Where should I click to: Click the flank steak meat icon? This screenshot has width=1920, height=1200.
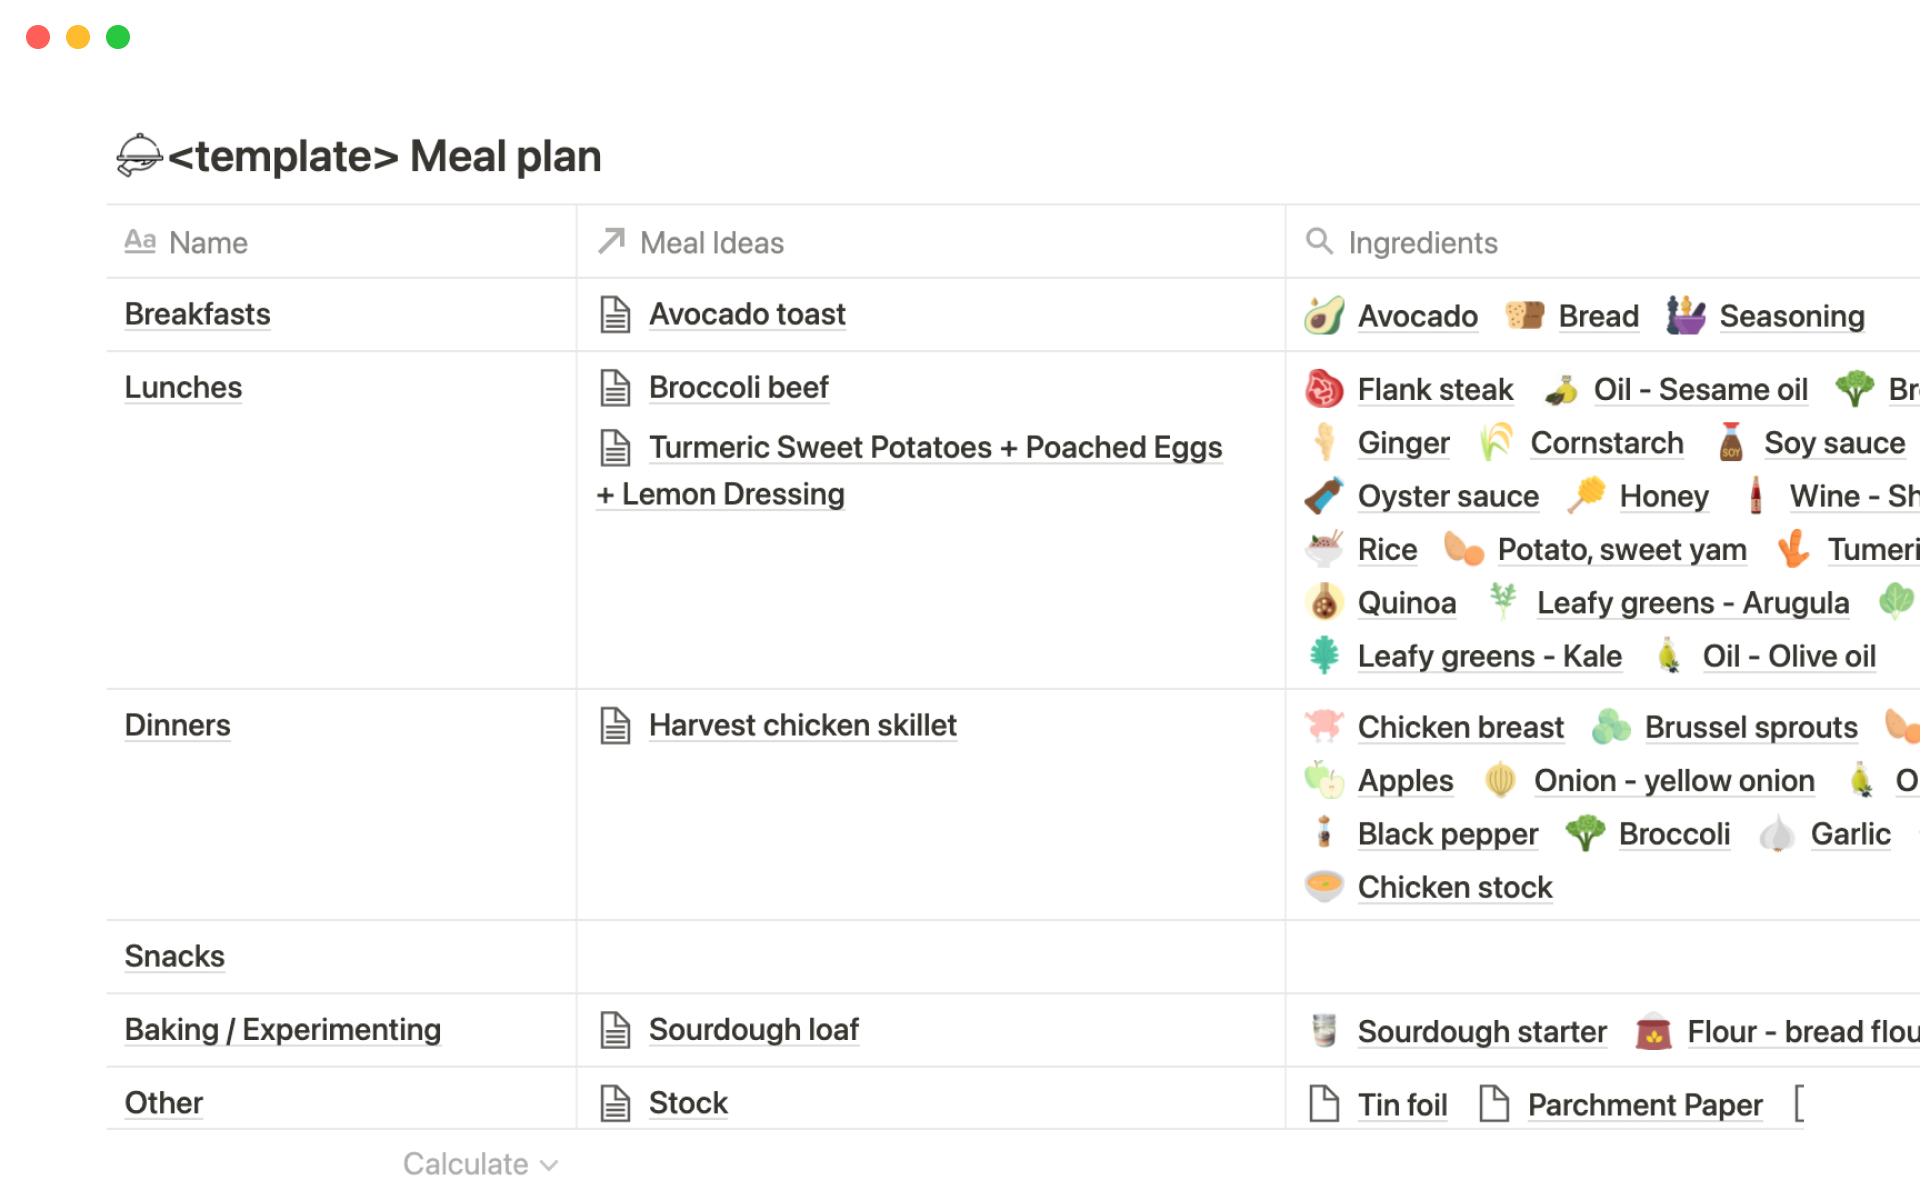click(1324, 389)
